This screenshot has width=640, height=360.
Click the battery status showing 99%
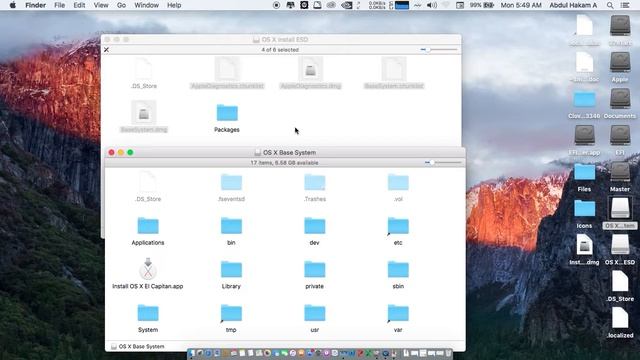click(x=482, y=5)
